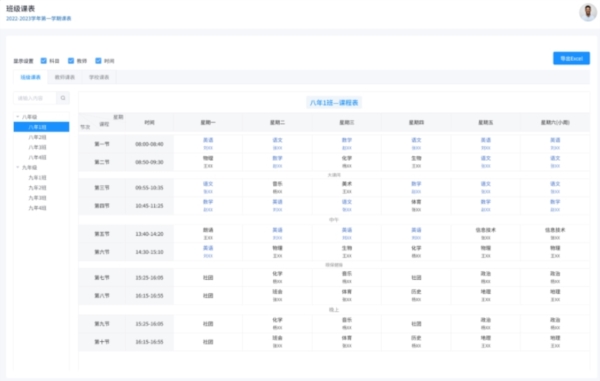Click Monday fifth period 朗诵 cell
Viewport: 600px width, 381px height.
click(208, 234)
